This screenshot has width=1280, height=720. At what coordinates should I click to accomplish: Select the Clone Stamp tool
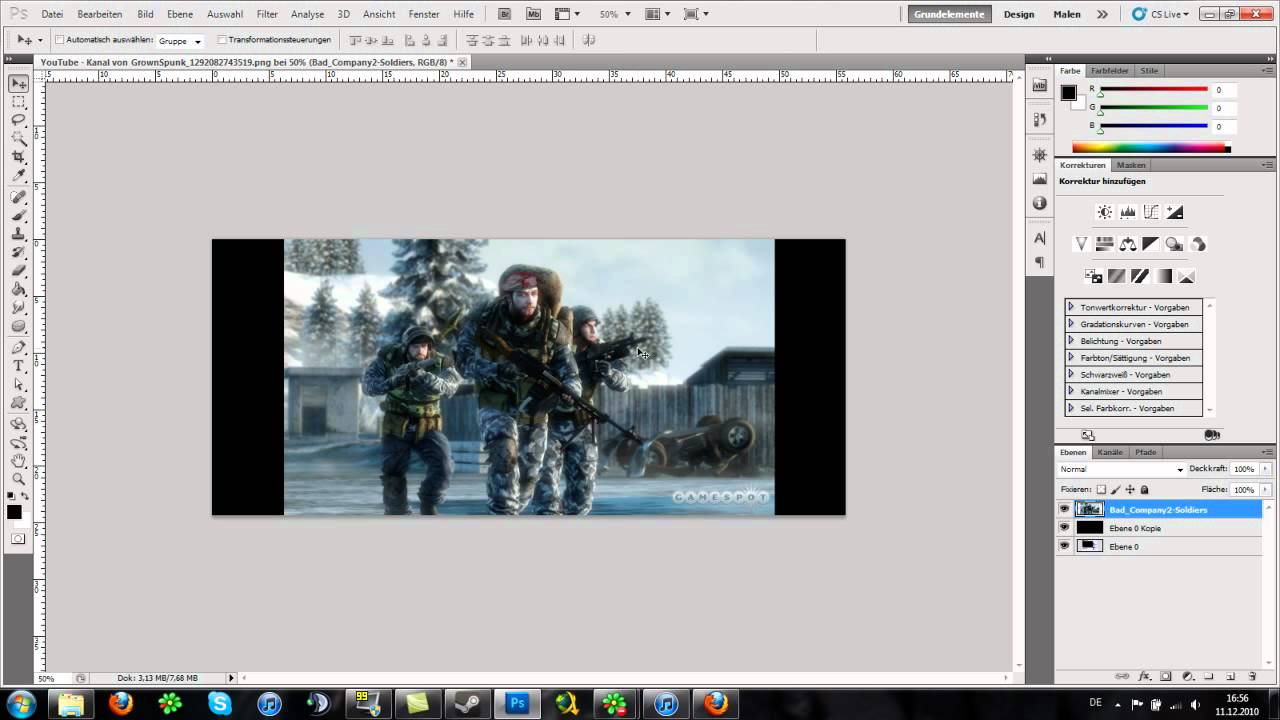pos(18,233)
